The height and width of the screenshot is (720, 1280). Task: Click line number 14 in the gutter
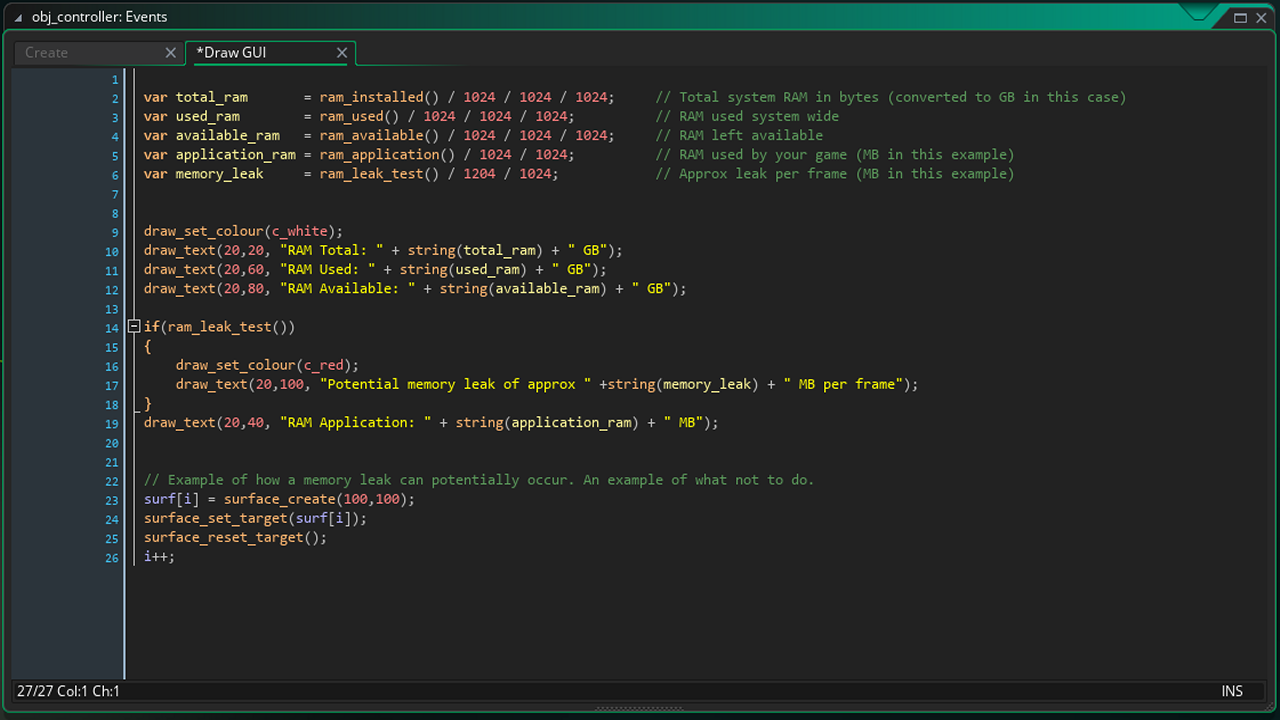tap(112, 328)
